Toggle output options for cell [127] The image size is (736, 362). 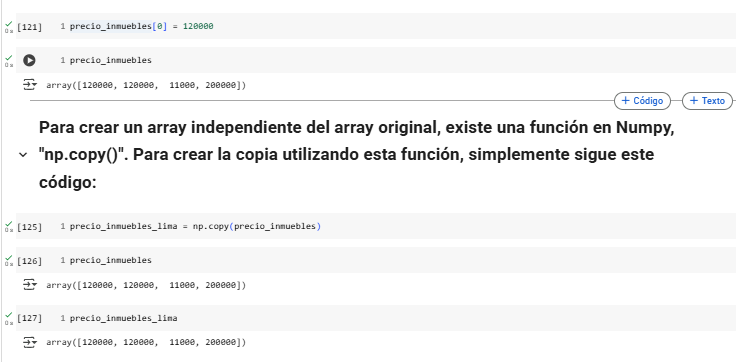point(30,343)
